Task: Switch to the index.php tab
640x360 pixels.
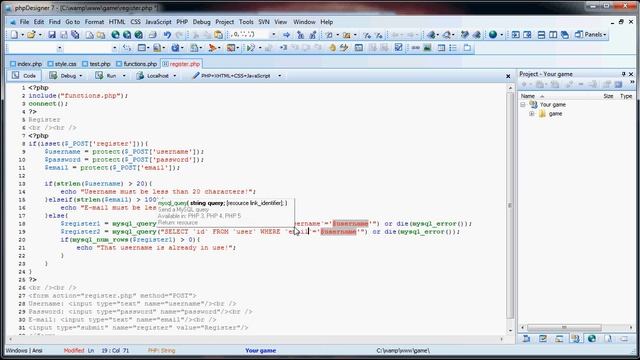Action: [26, 64]
